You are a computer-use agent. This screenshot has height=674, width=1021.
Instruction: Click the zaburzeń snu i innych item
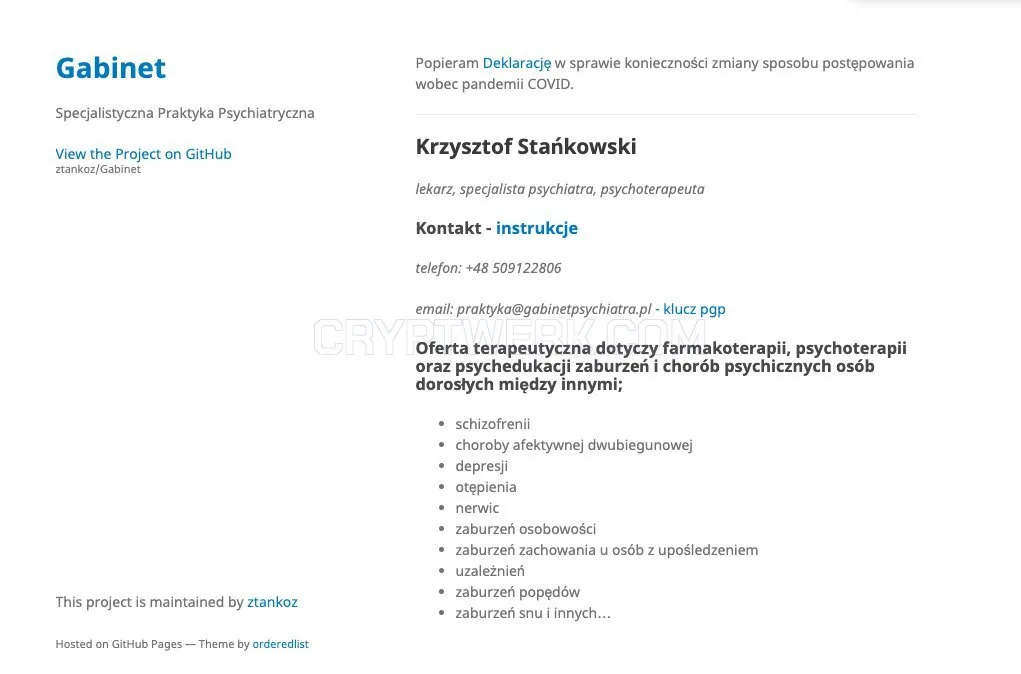click(x=533, y=613)
